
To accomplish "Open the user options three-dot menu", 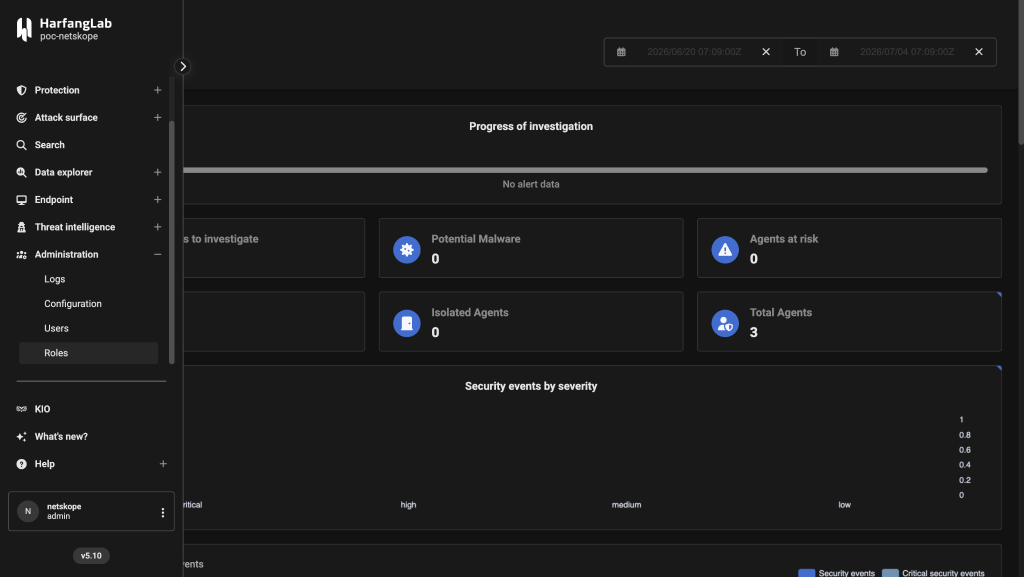I will tap(163, 512).
